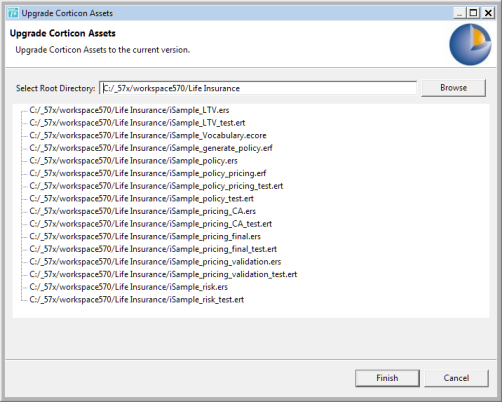Select iSample_pricing_validation.ers file
The height and width of the screenshot is (402, 502).
pos(155,262)
